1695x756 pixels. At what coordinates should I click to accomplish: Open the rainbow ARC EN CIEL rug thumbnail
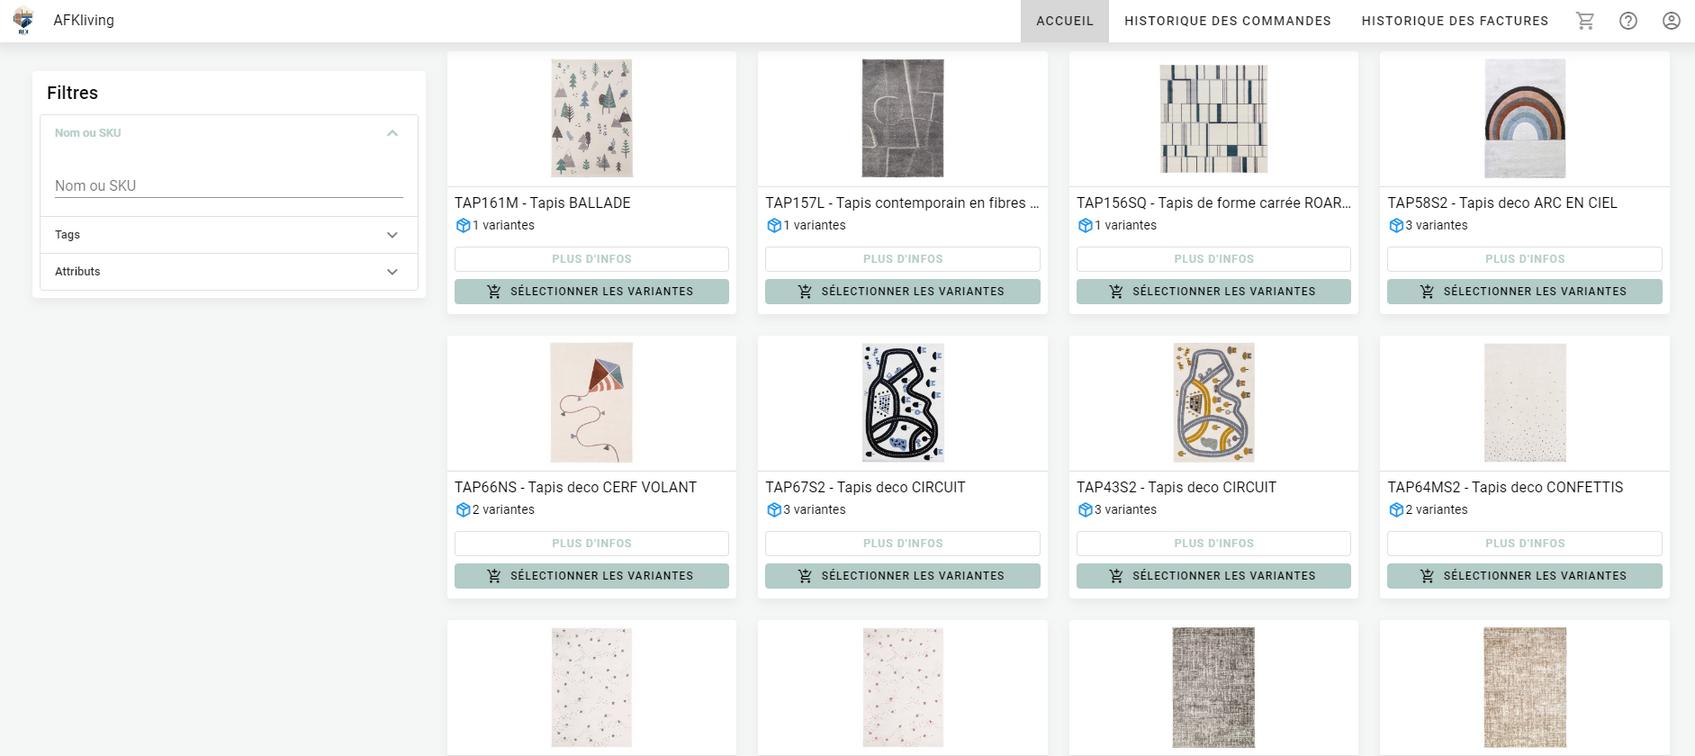(x=1524, y=118)
